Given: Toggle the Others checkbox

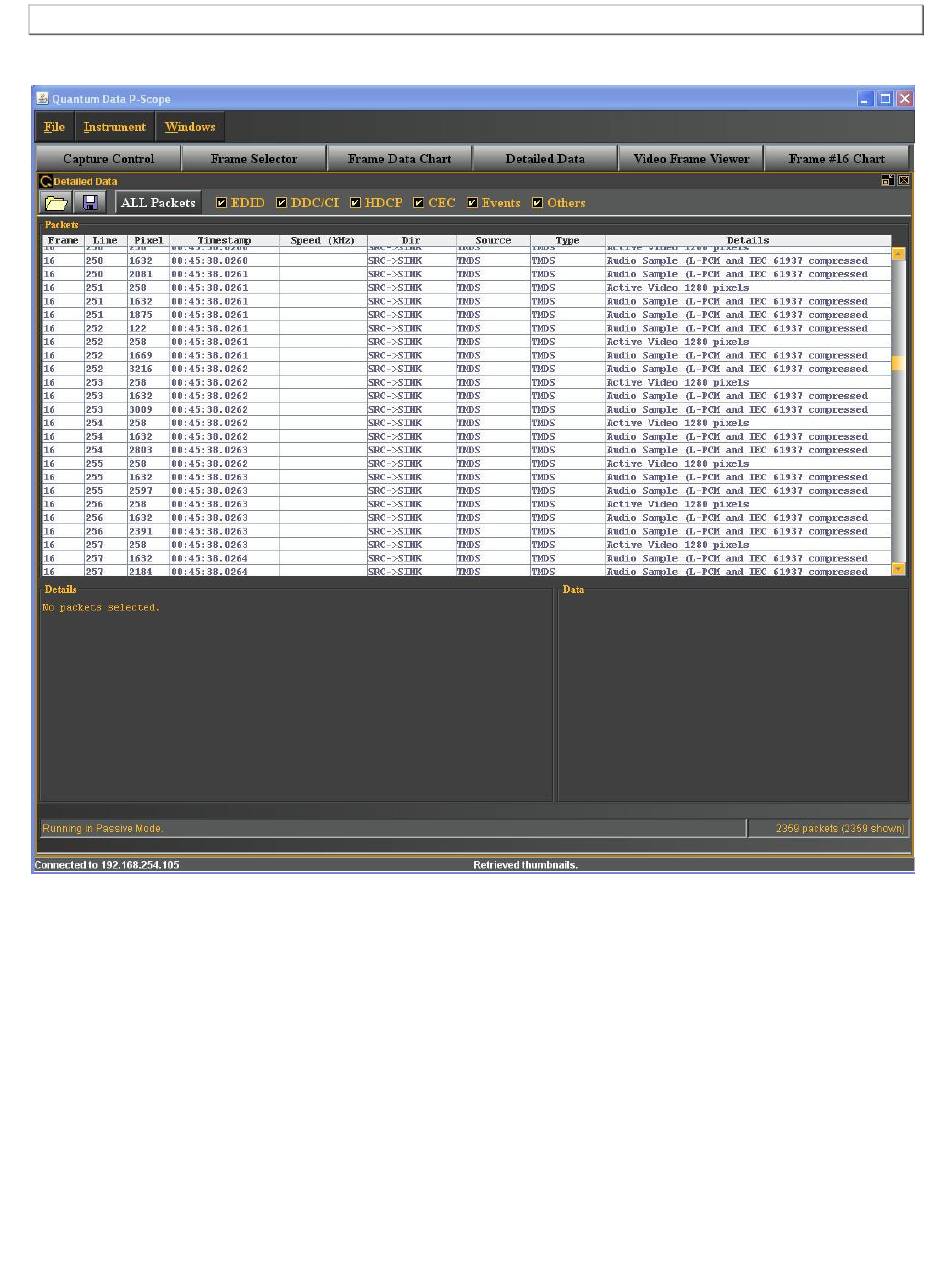Looking at the screenshot, I should click(x=537, y=203).
